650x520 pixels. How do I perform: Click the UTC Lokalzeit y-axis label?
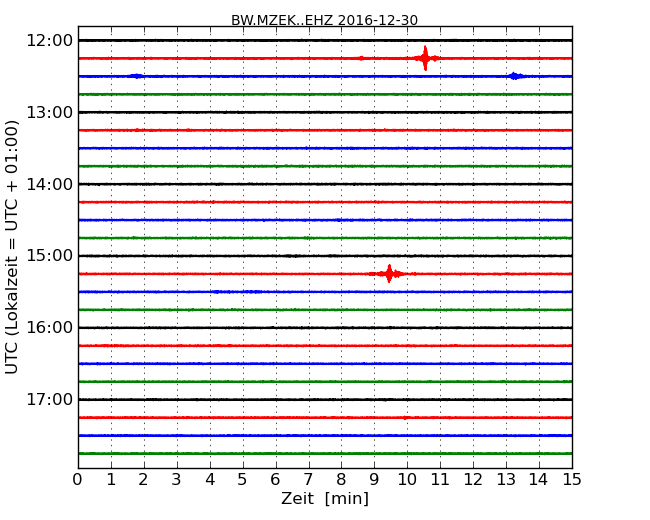point(13,246)
